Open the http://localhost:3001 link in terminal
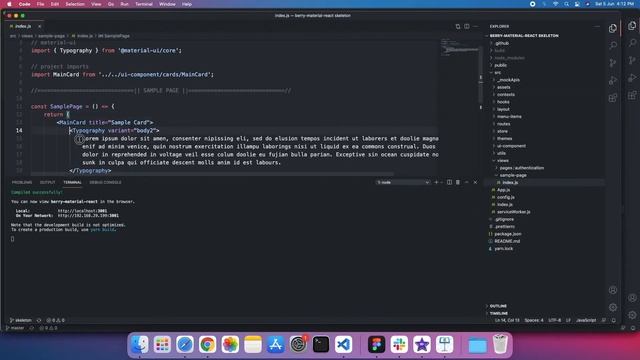This screenshot has width=640, height=360. pos(82,211)
